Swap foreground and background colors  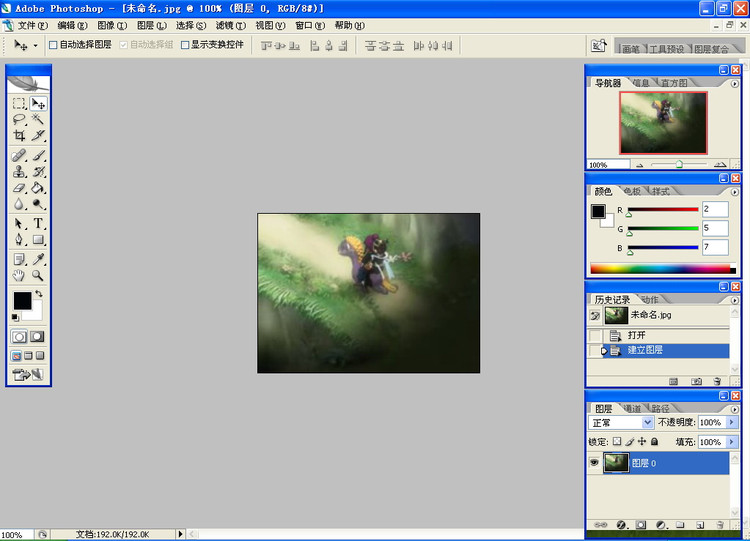point(39,294)
